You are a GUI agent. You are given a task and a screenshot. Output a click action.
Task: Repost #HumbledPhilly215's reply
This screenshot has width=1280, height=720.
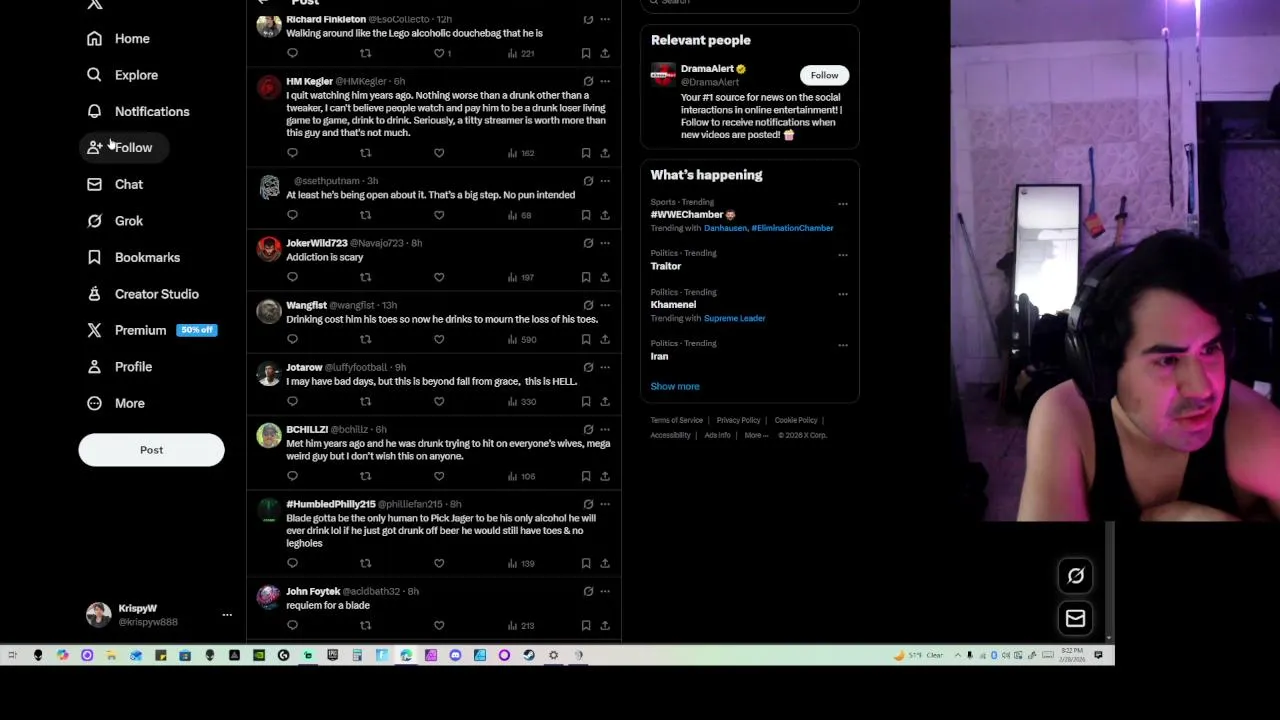coord(365,563)
